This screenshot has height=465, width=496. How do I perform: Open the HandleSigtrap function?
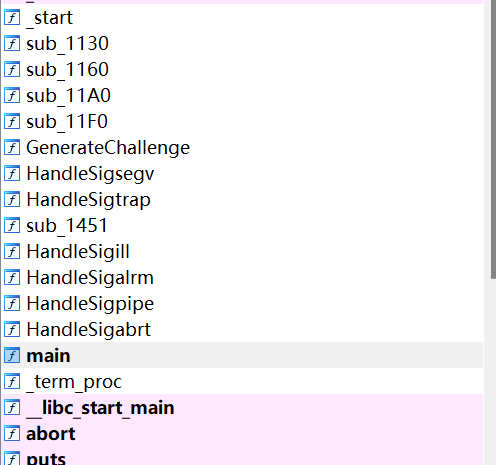pos(243,200)
